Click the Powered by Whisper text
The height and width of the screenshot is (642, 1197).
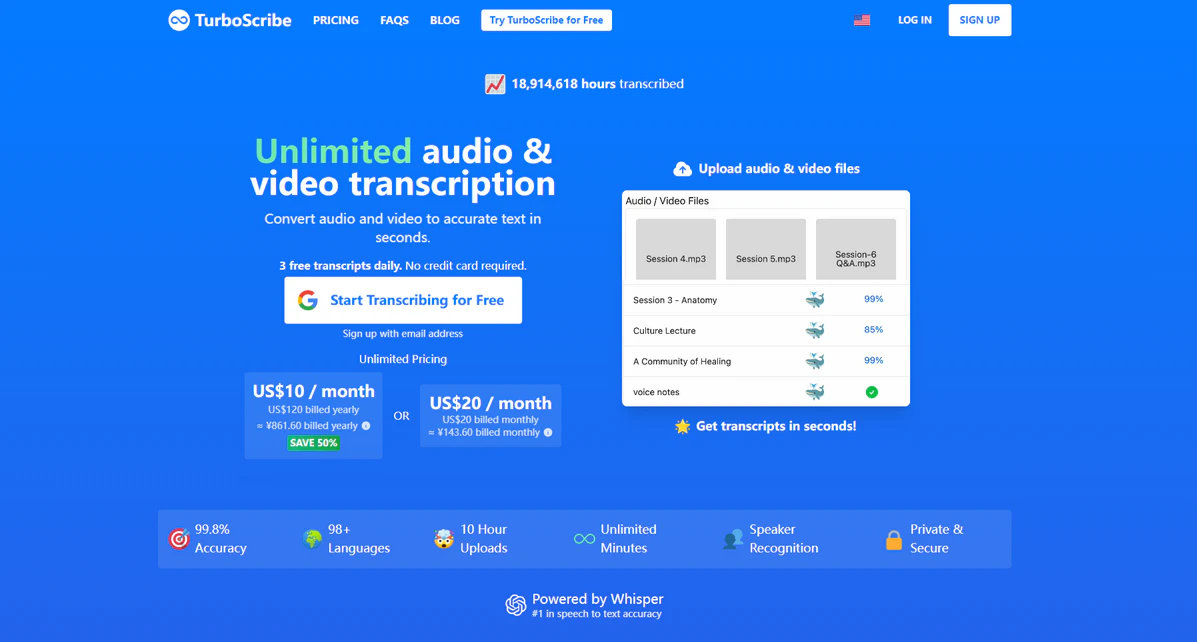[x=598, y=599]
